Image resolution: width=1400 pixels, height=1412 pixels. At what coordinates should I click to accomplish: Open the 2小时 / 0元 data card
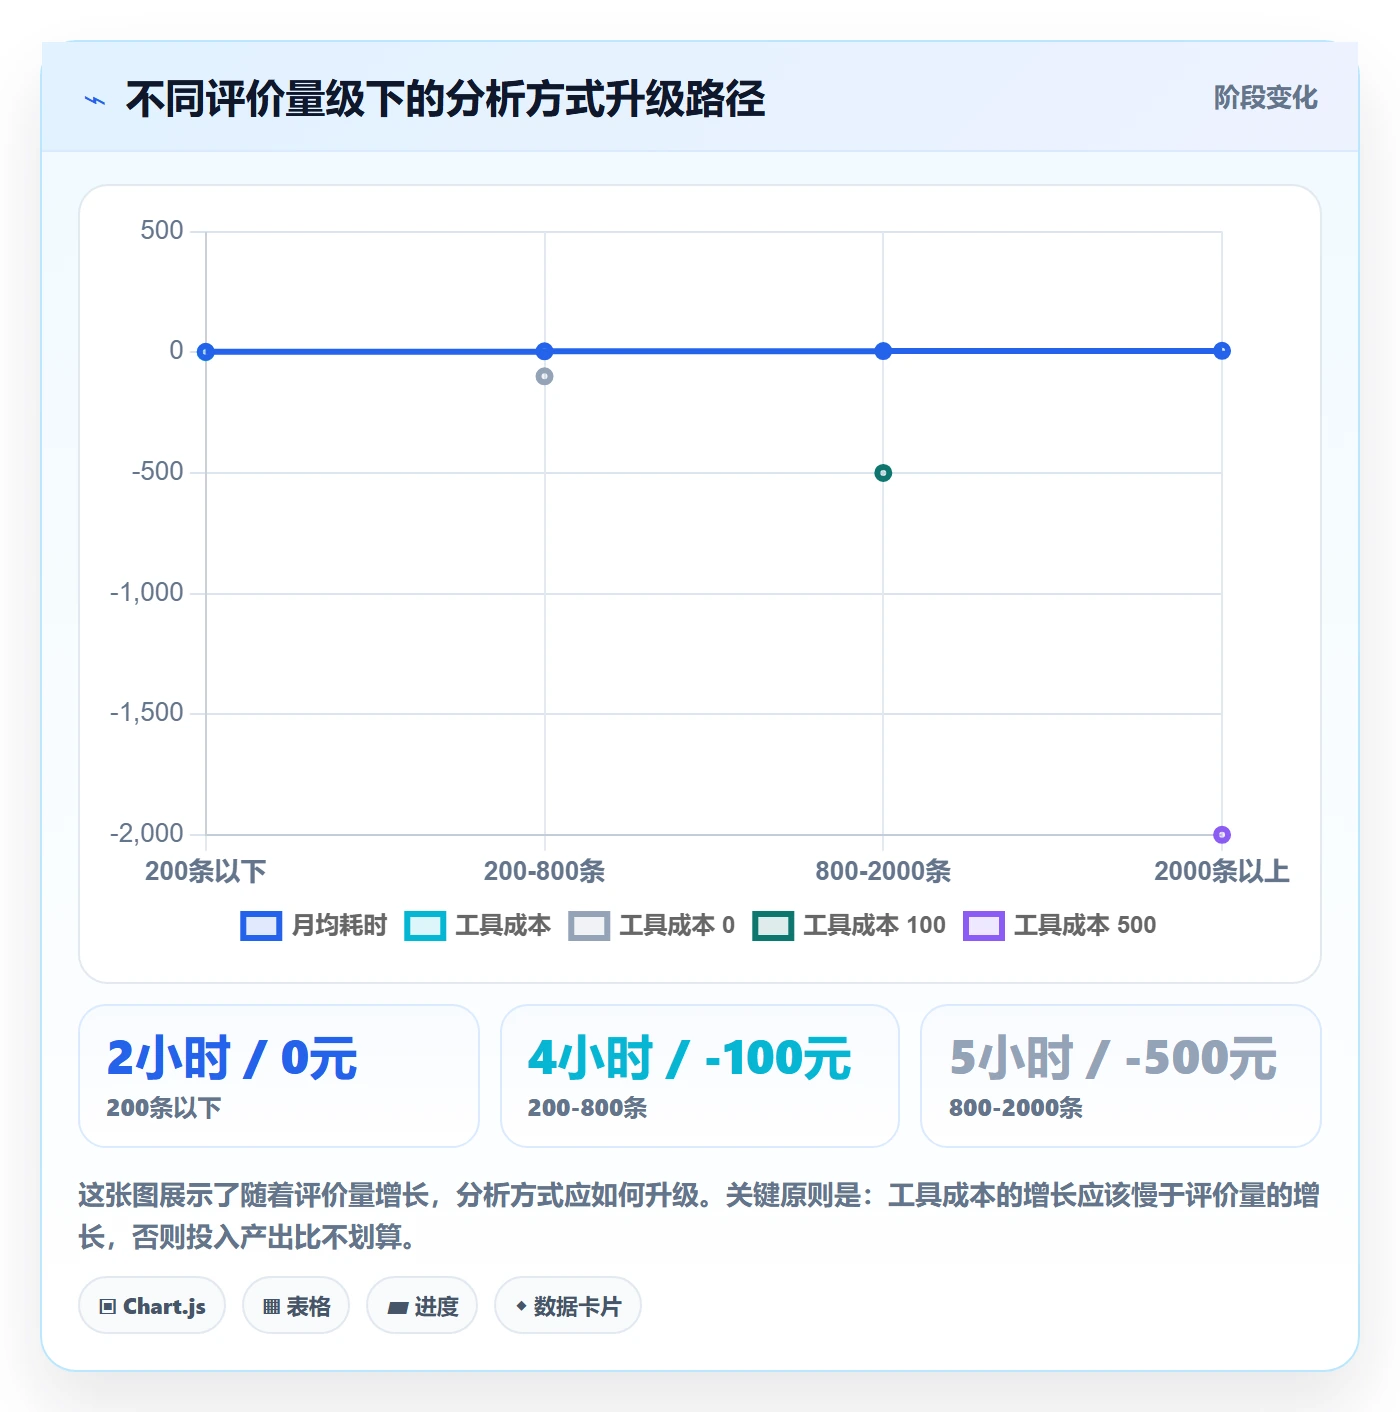click(x=279, y=1076)
